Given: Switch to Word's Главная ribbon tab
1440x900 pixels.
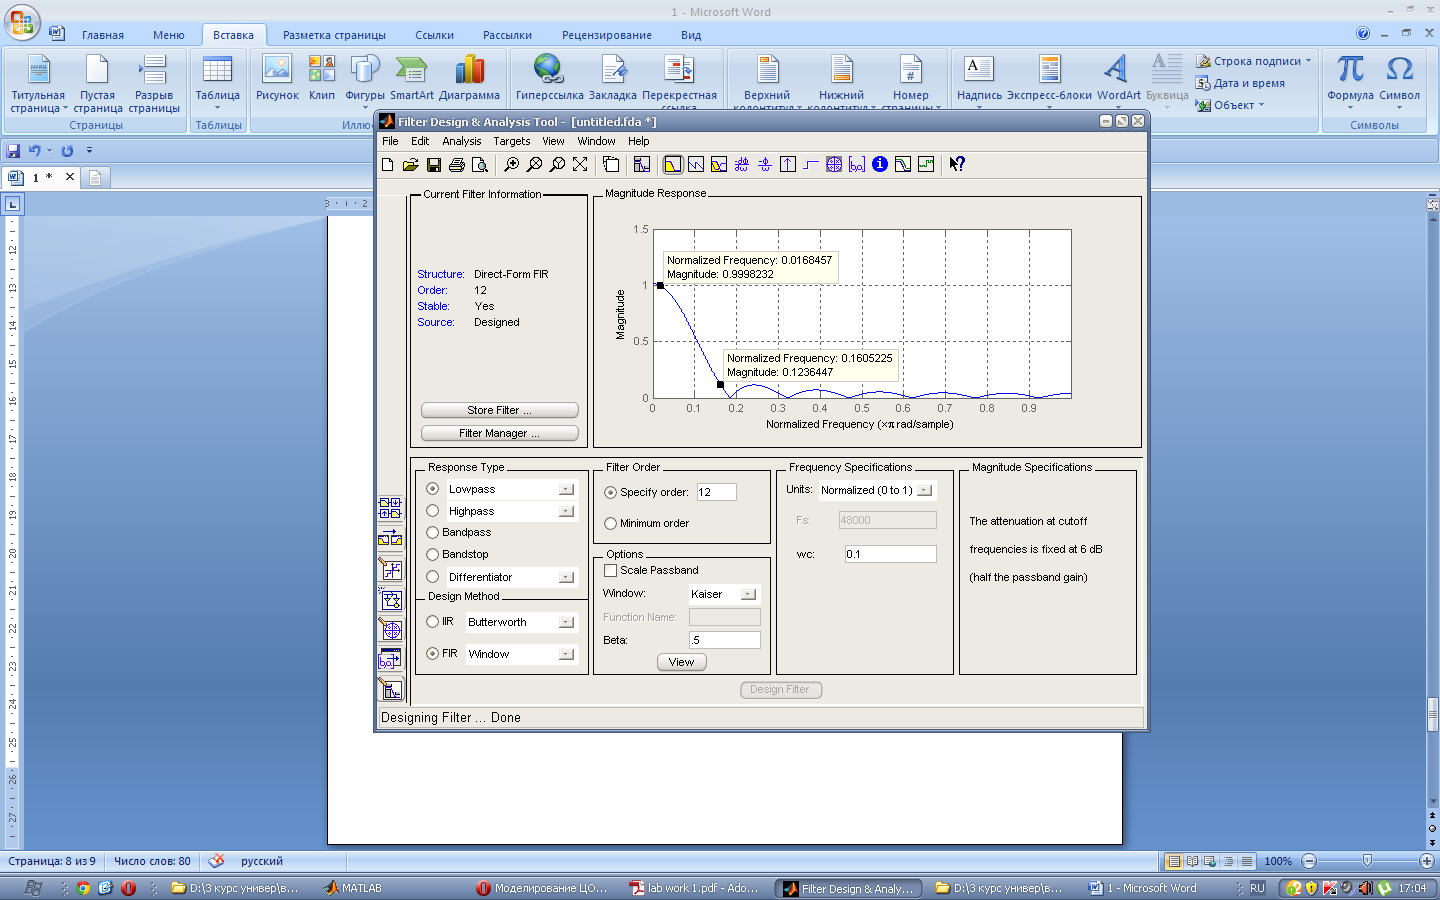Looking at the screenshot, I should (x=103, y=35).
